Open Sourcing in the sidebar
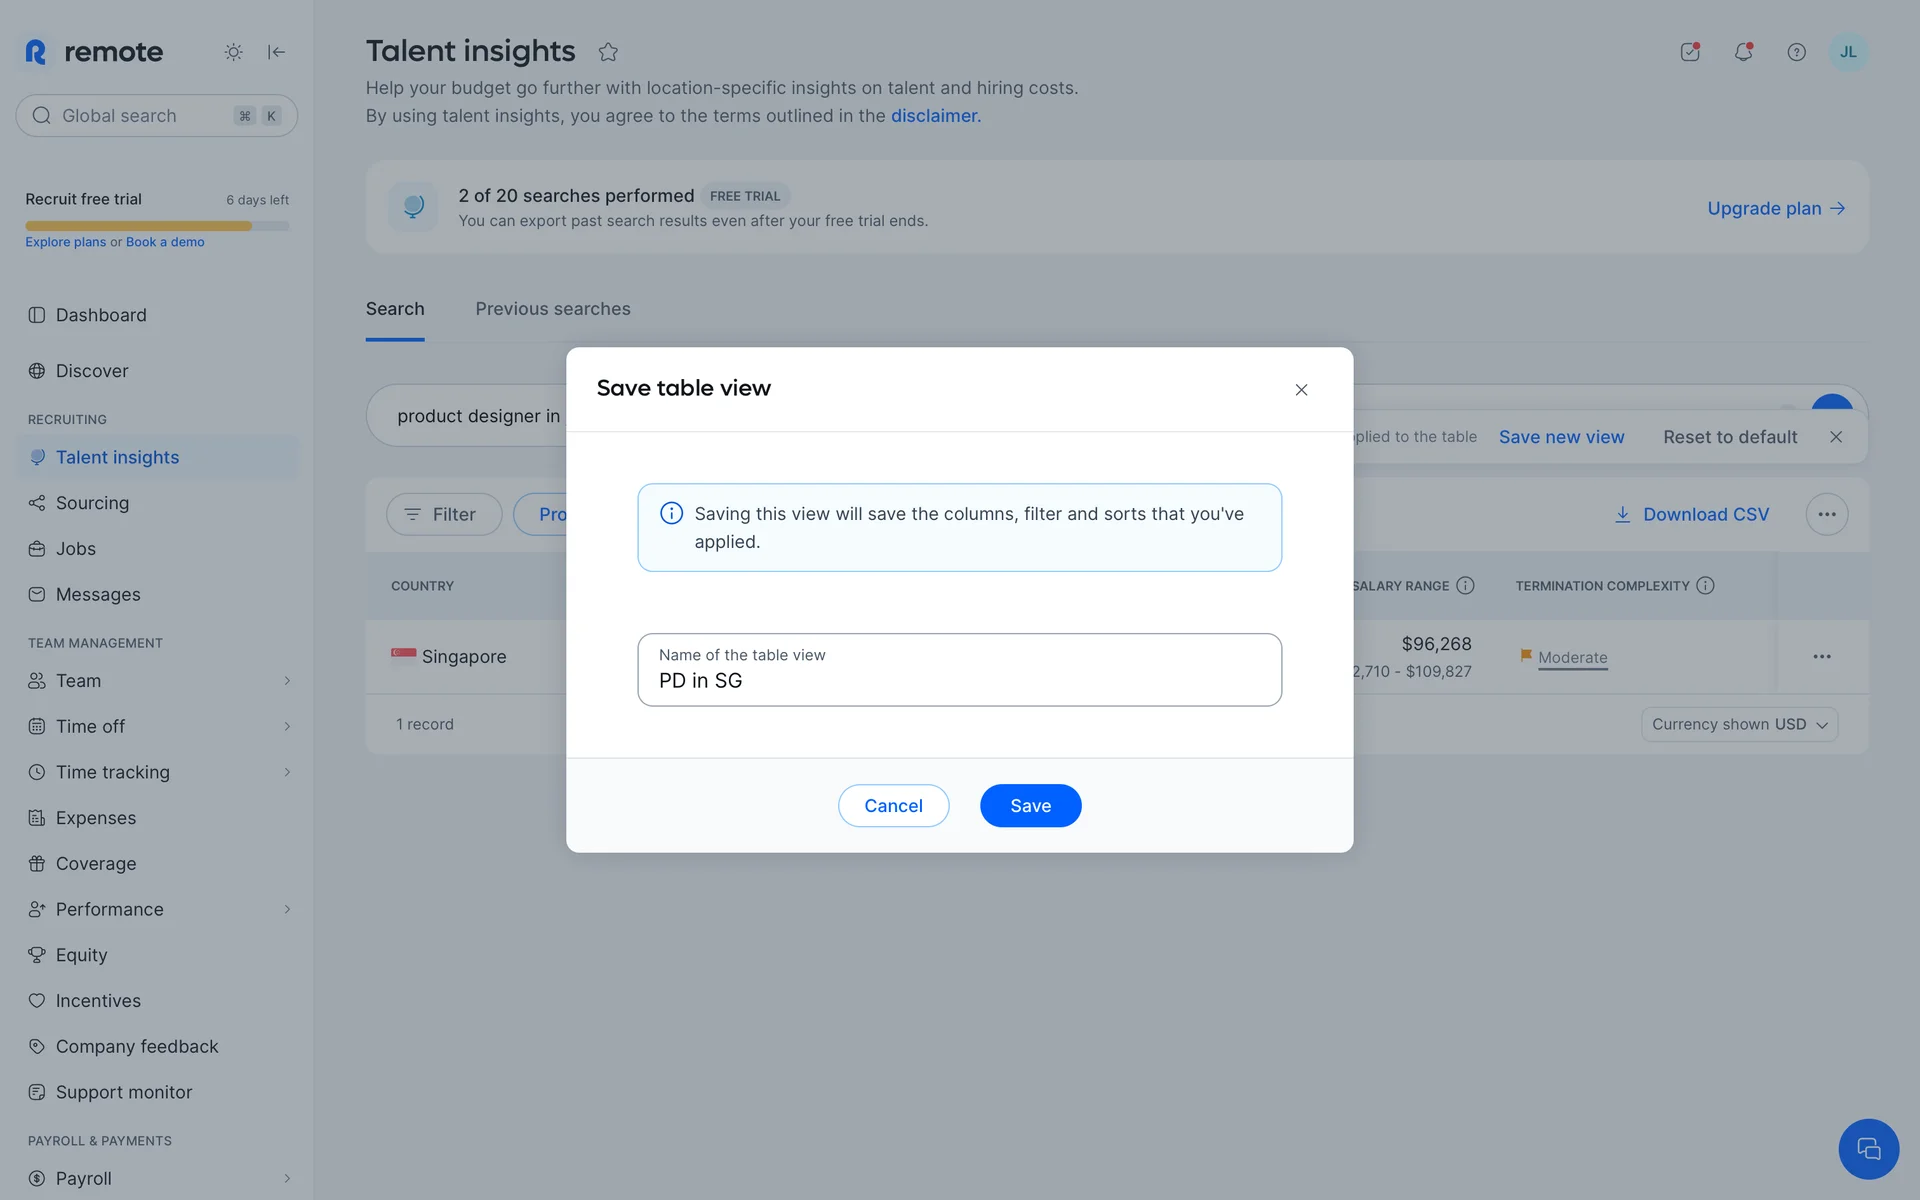 point(92,503)
